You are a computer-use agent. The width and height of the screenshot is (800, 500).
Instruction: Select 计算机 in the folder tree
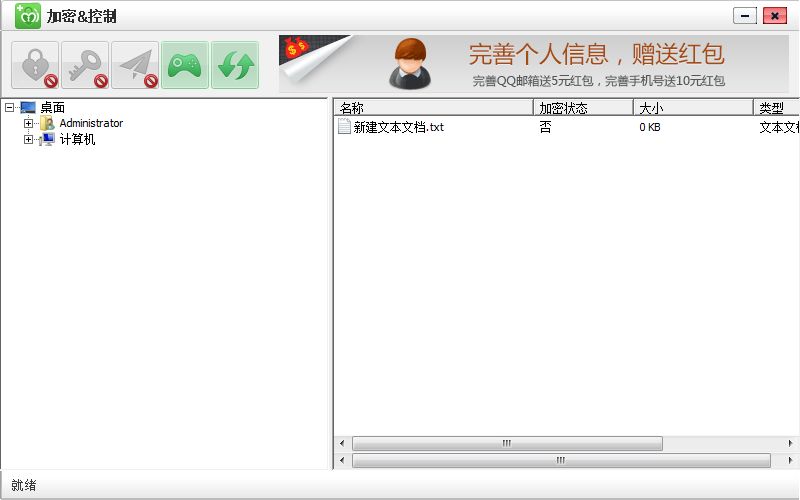pyautogui.click(x=78, y=139)
